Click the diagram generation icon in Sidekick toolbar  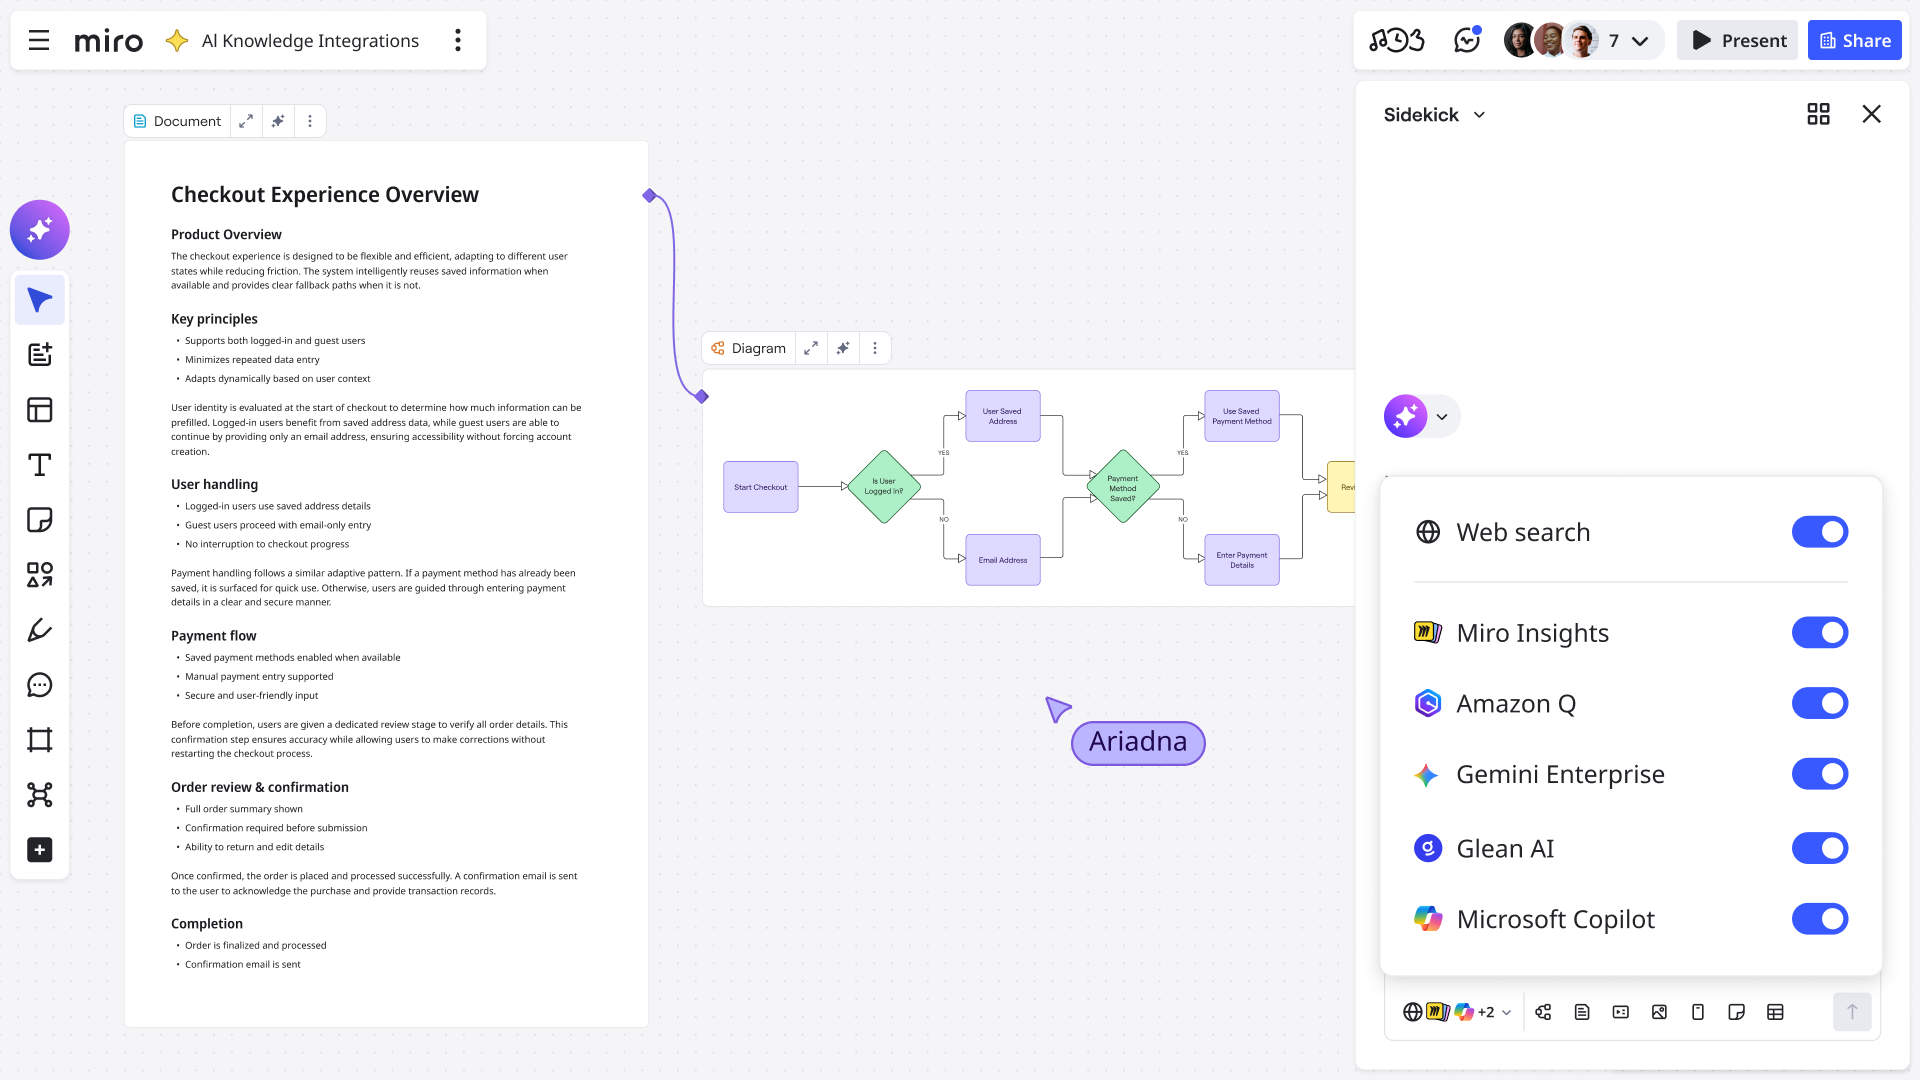tap(1543, 1012)
